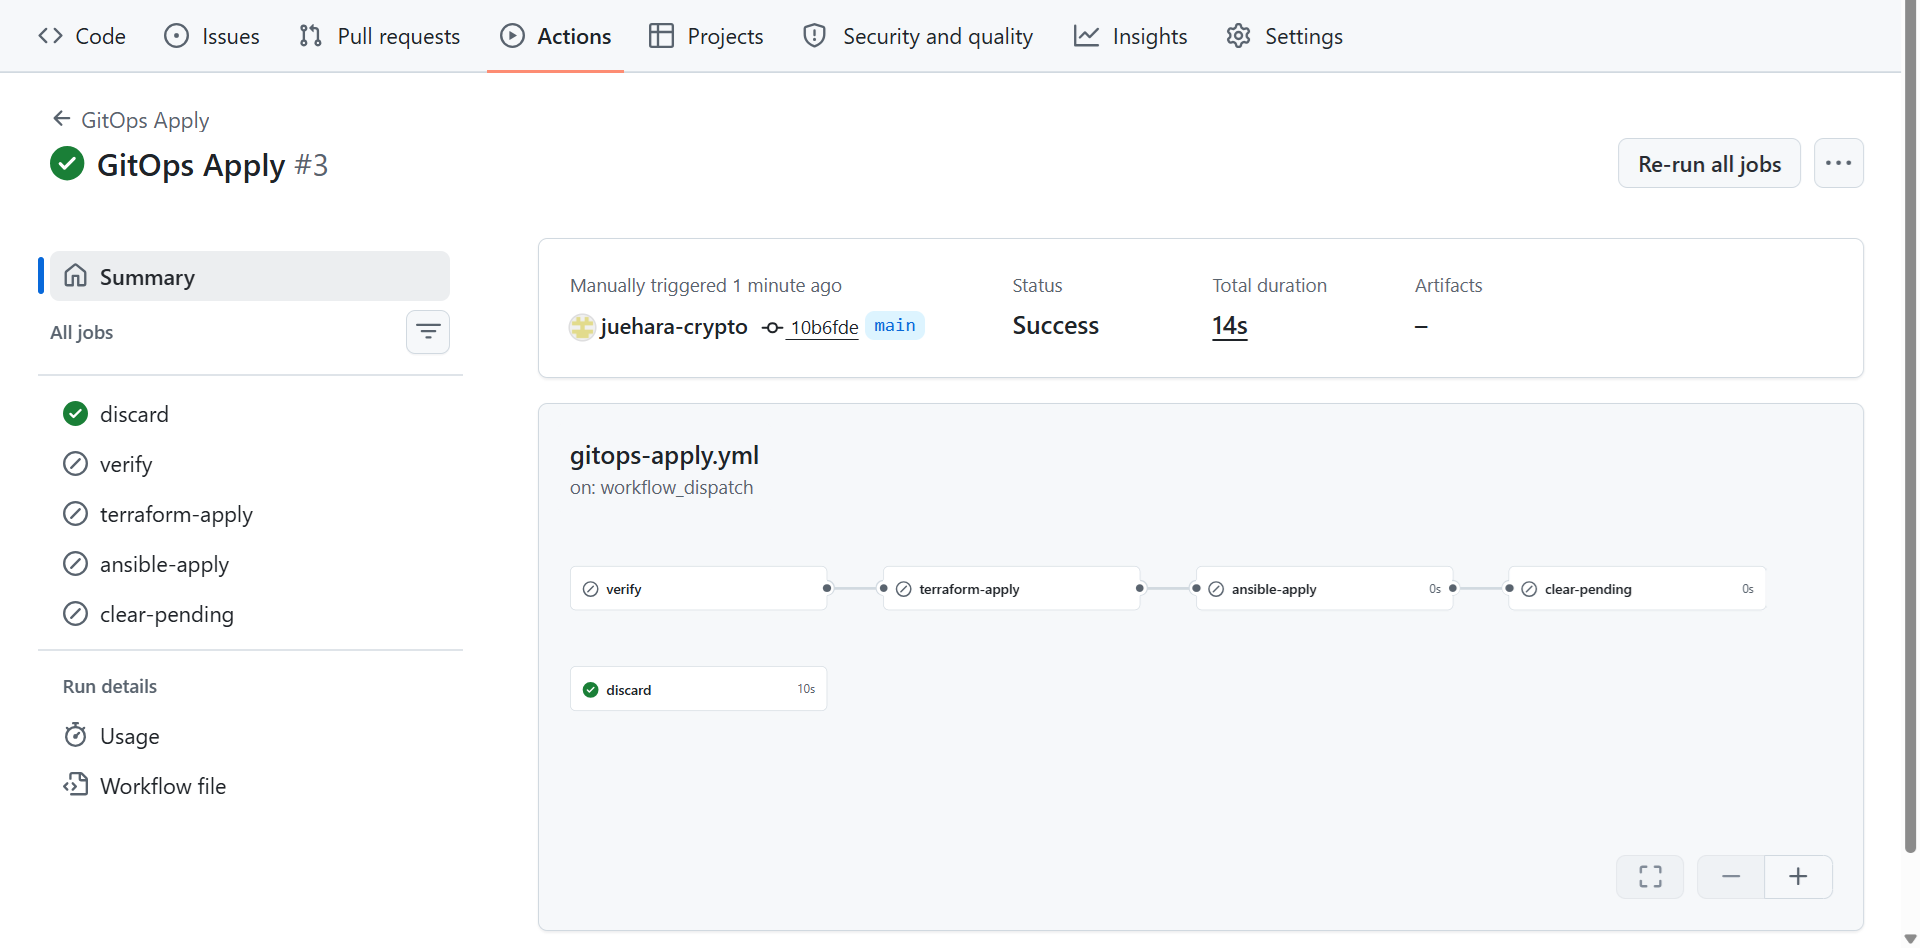Switch to the Issues tab
Viewport: 1920px width, 948px height.
point(212,36)
